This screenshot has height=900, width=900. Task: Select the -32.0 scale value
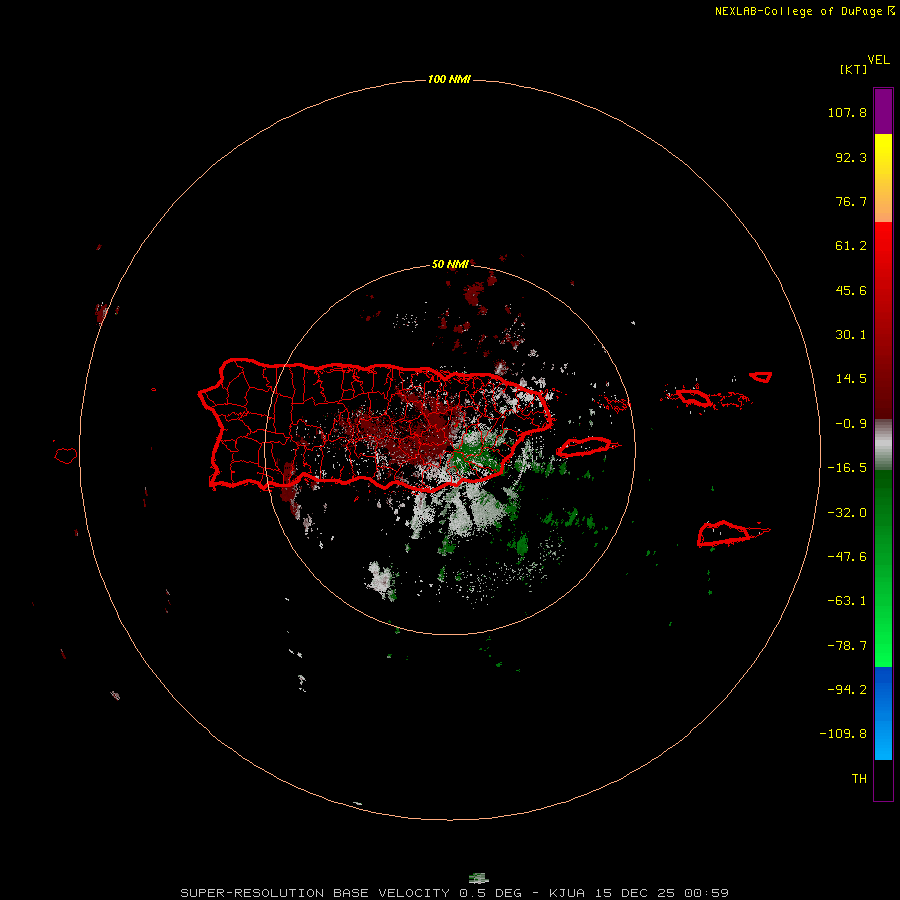pyautogui.click(x=847, y=513)
